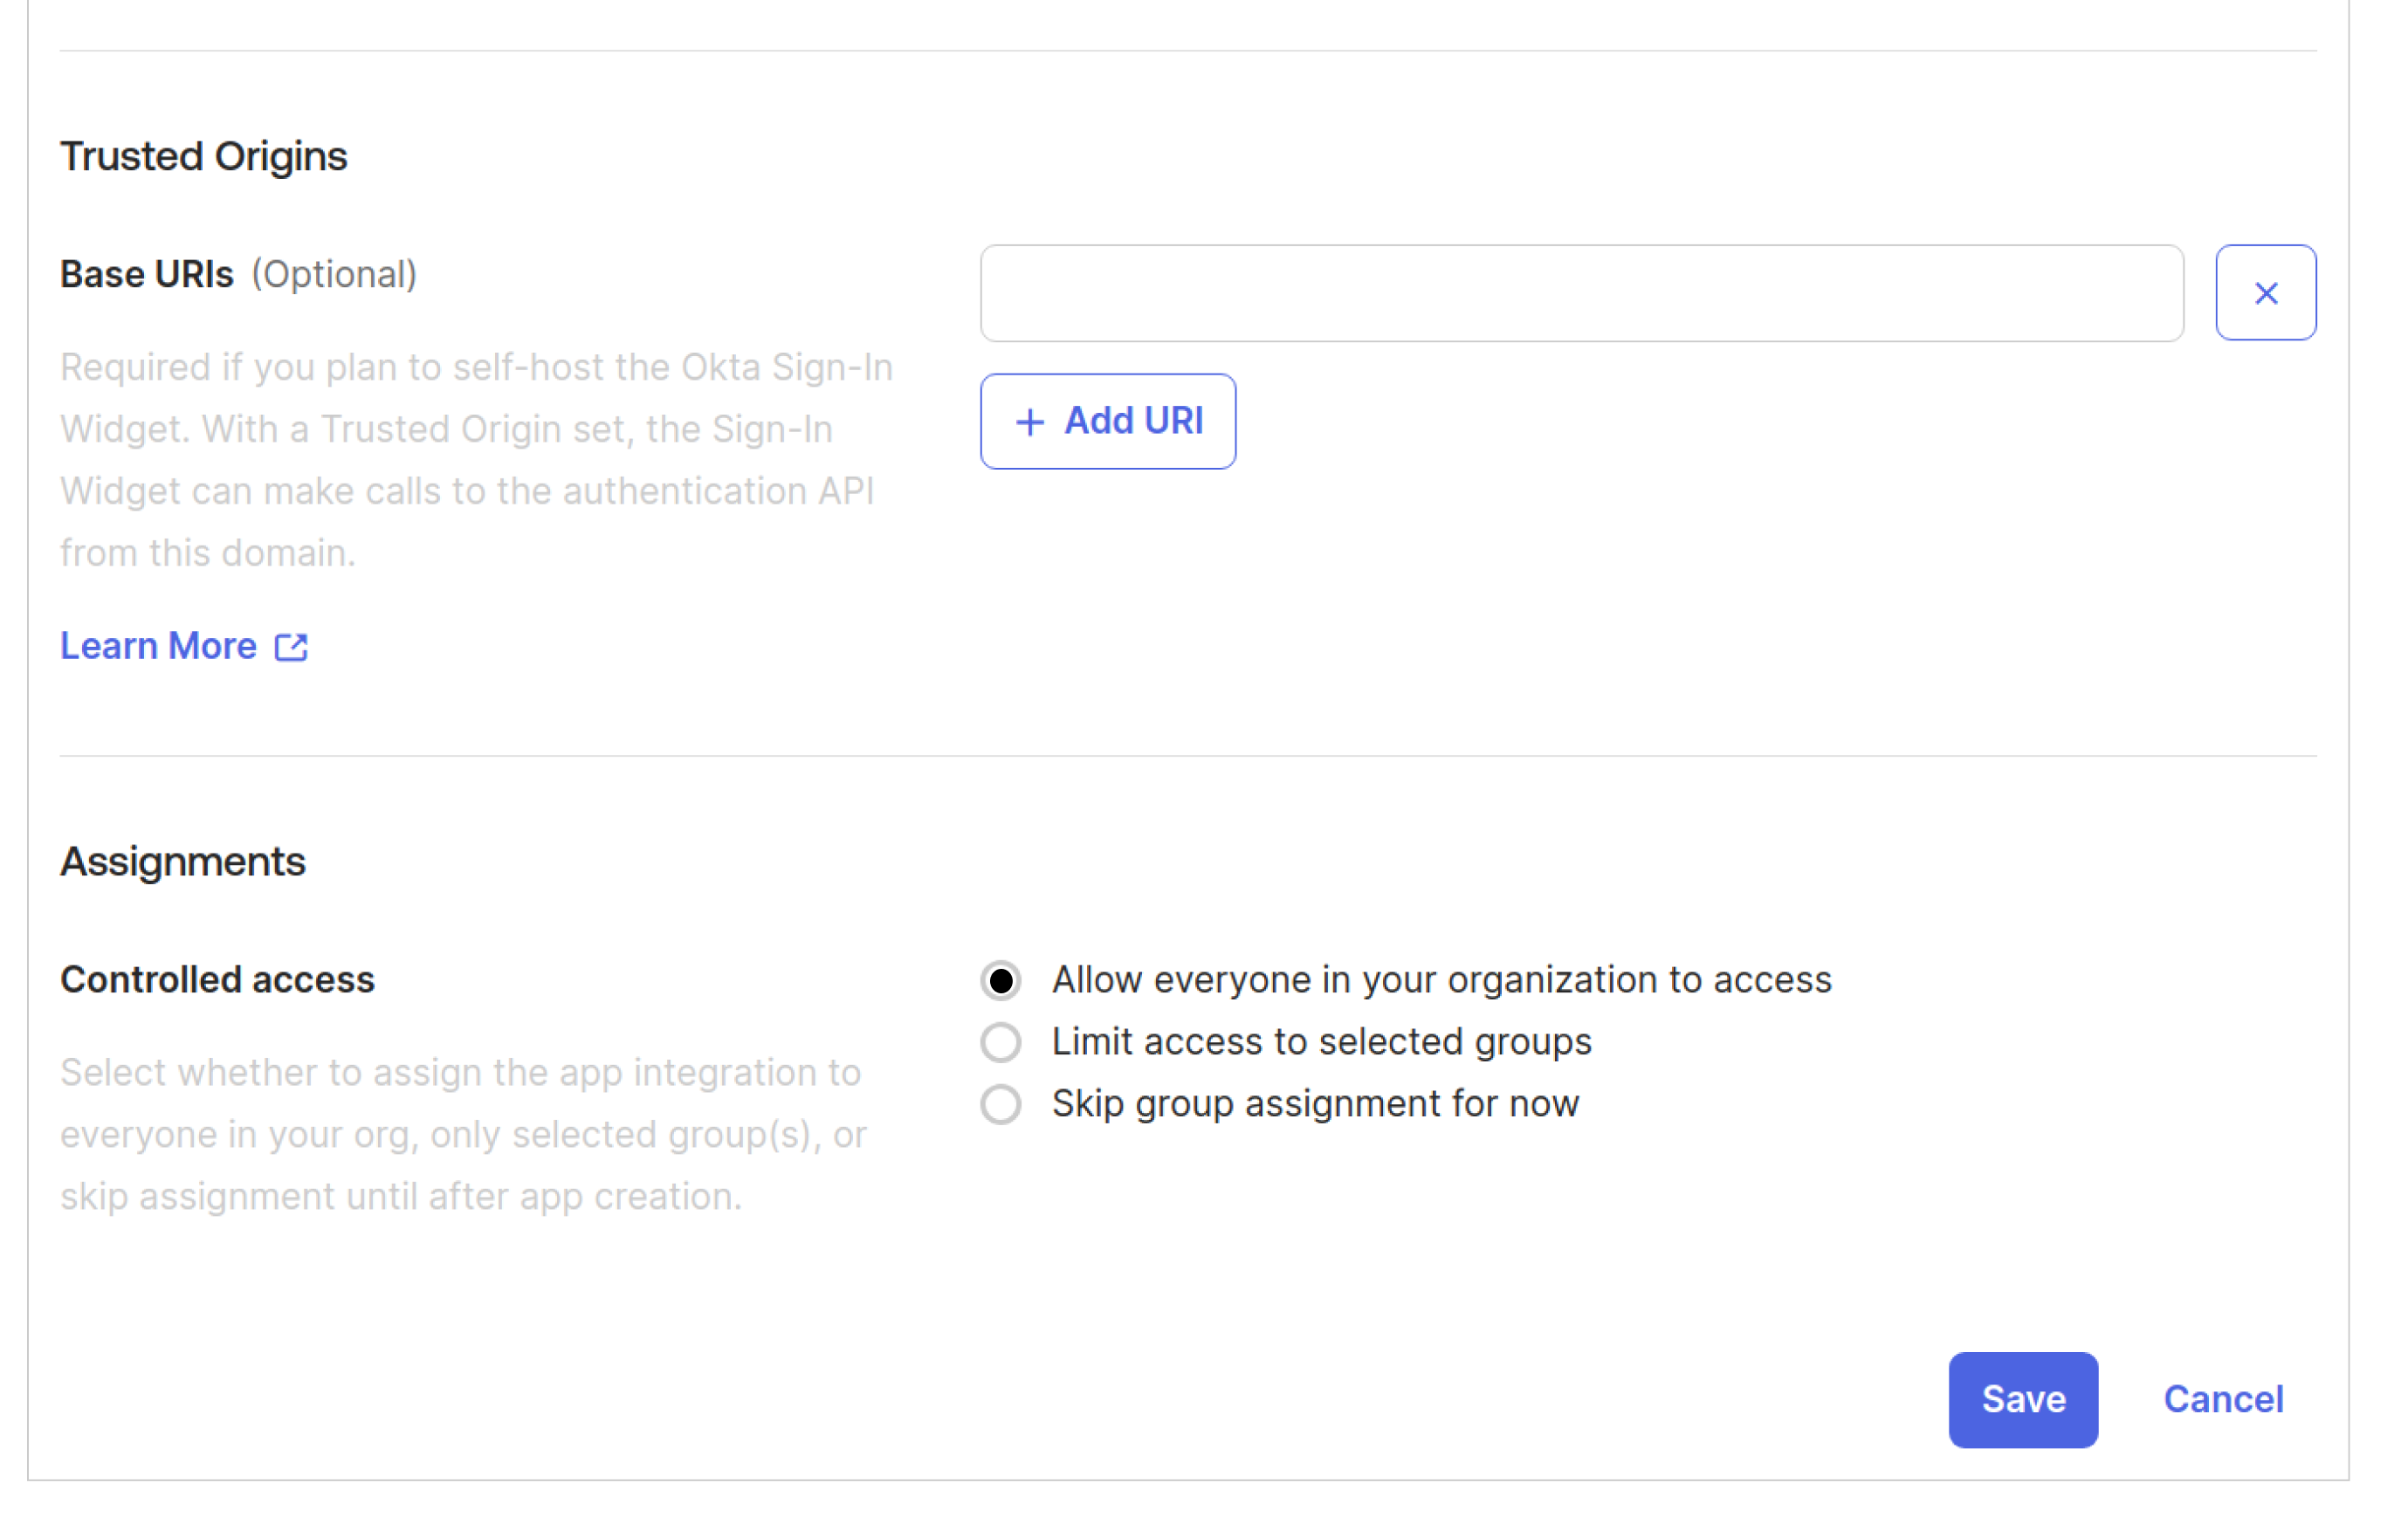The image size is (2408, 1531).
Task: Remove the Base URI entry with X icon
Action: (x=2265, y=293)
